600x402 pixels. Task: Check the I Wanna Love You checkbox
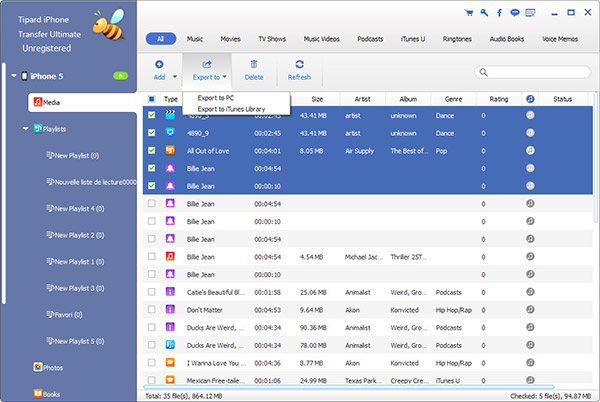click(152, 362)
